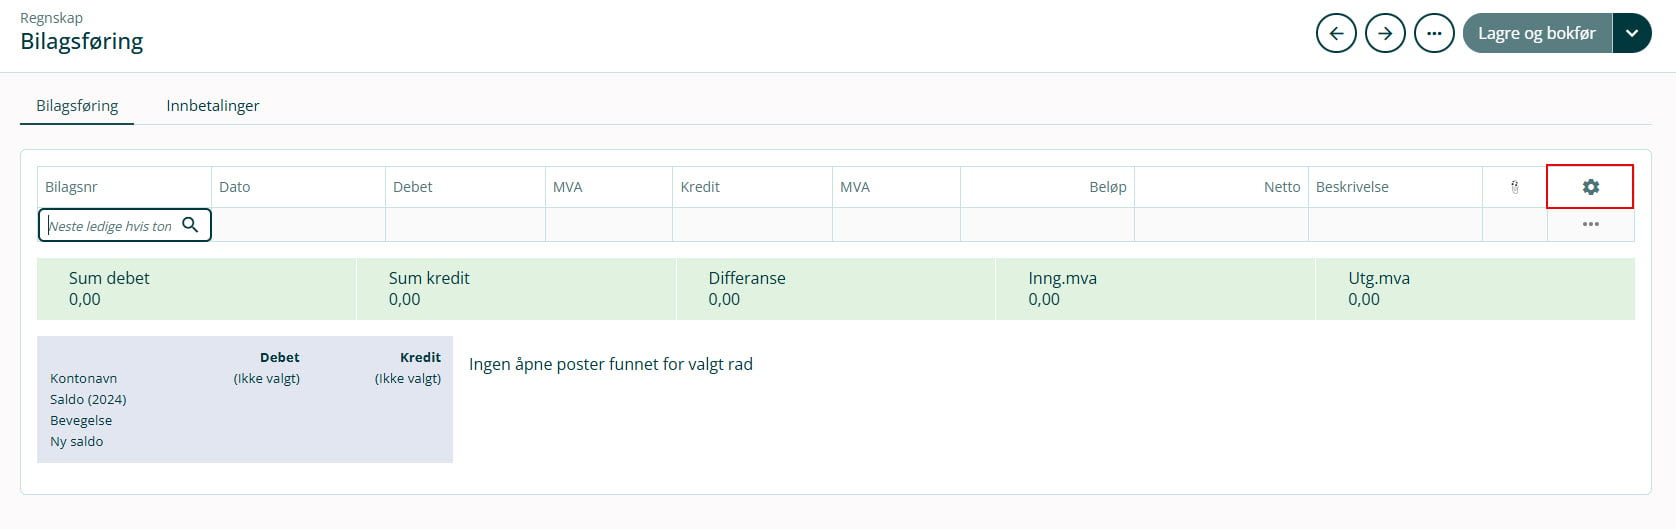The image size is (1676, 529).
Task: Open the header more-options ellipsis button
Action: coord(1434,34)
